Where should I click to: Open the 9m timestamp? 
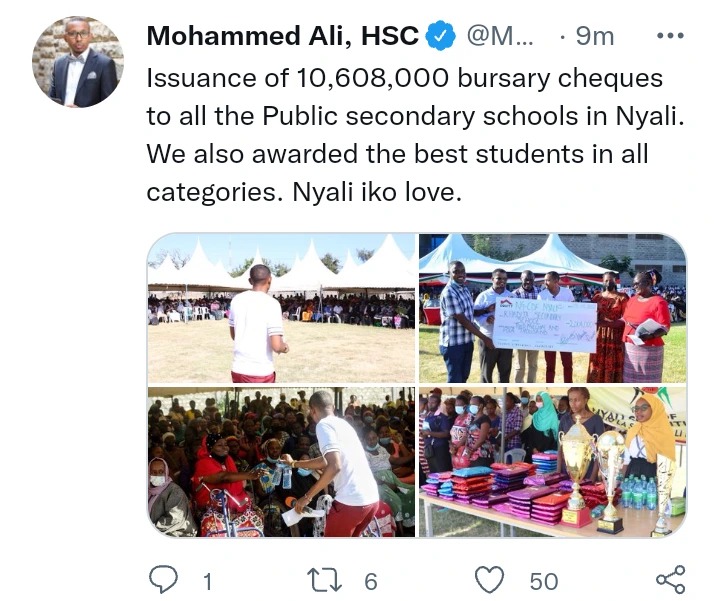click(595, 36)
